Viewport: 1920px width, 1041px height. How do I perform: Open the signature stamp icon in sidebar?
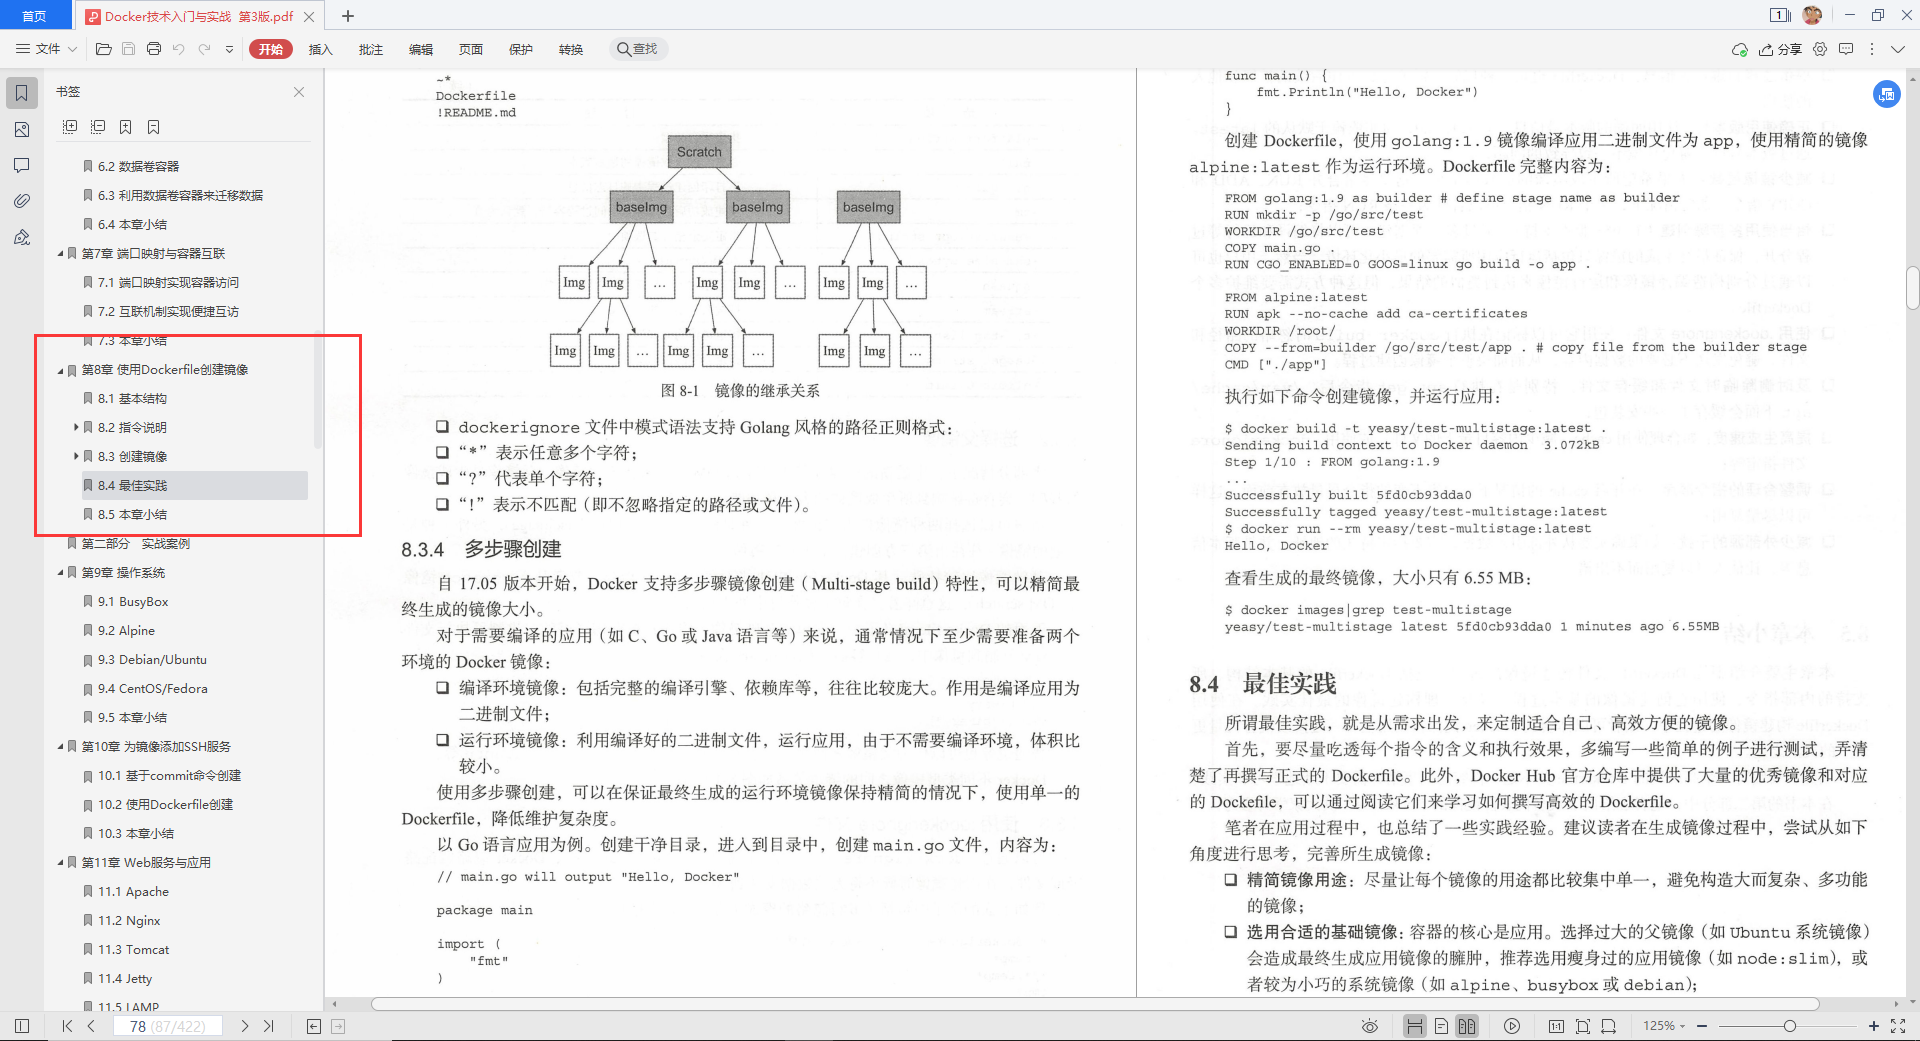[x=21, y=237]
